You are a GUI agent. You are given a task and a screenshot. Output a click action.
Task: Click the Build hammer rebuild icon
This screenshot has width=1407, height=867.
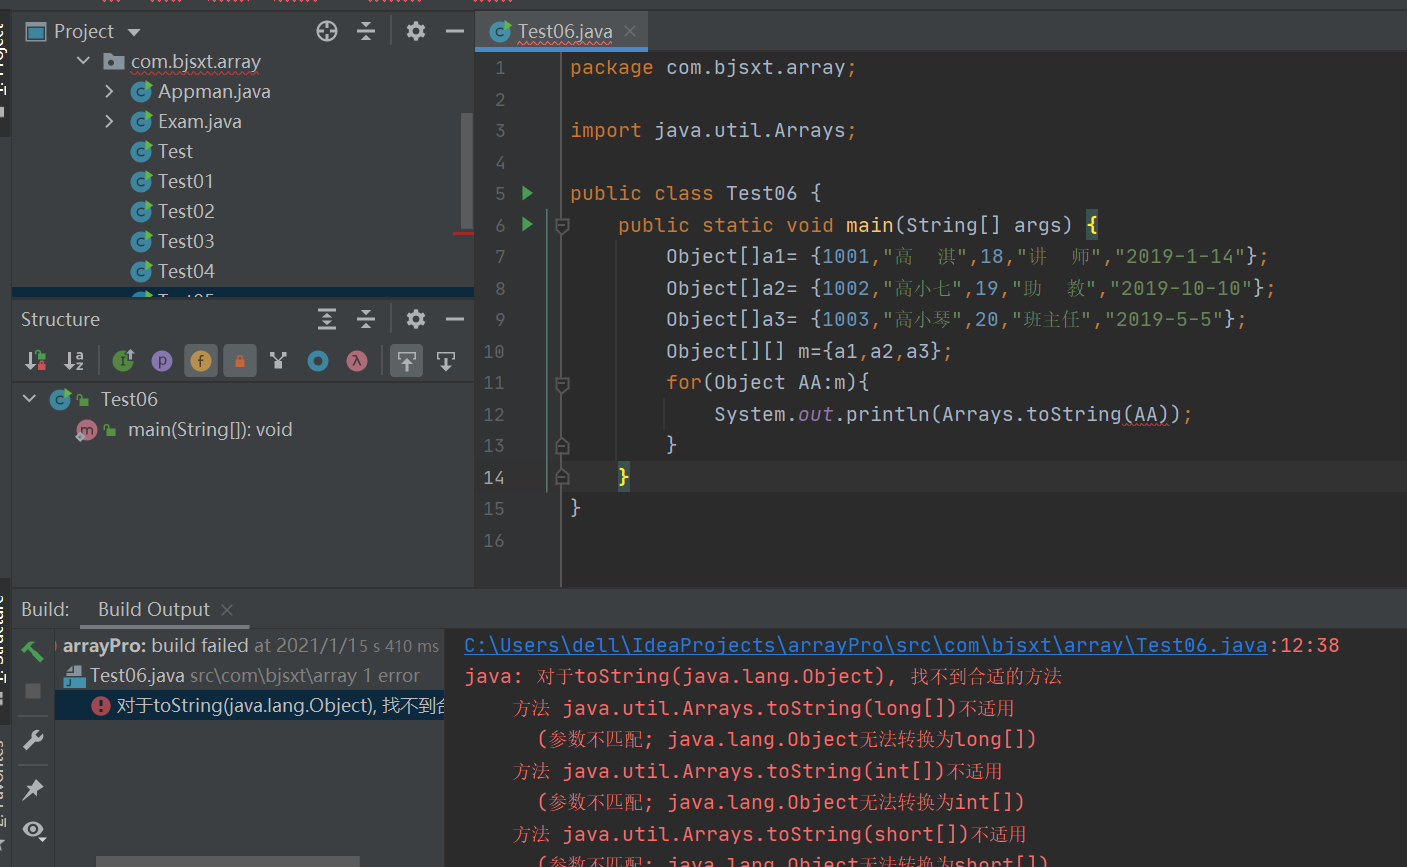click(x=33, y=651)
